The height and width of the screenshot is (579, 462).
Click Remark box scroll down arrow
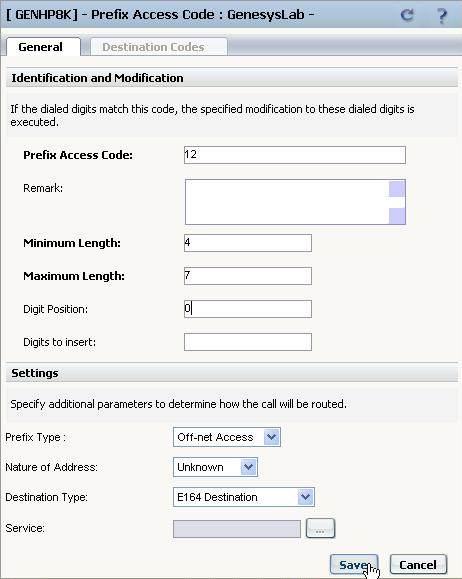[x=397, y=216]
